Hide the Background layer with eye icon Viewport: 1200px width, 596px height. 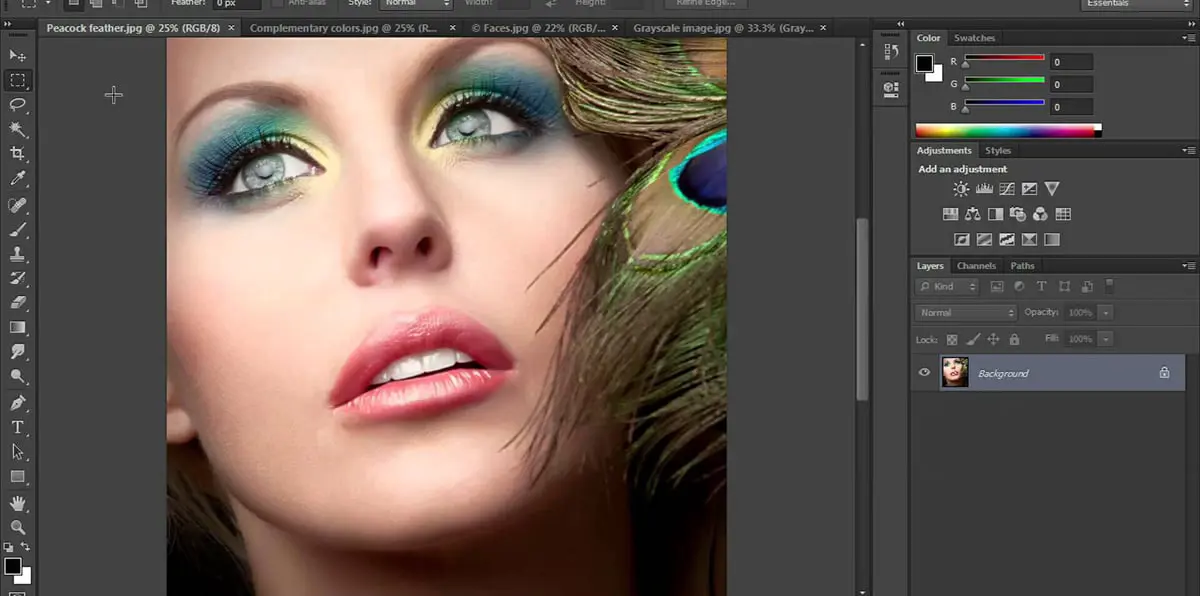pos(924,373)
